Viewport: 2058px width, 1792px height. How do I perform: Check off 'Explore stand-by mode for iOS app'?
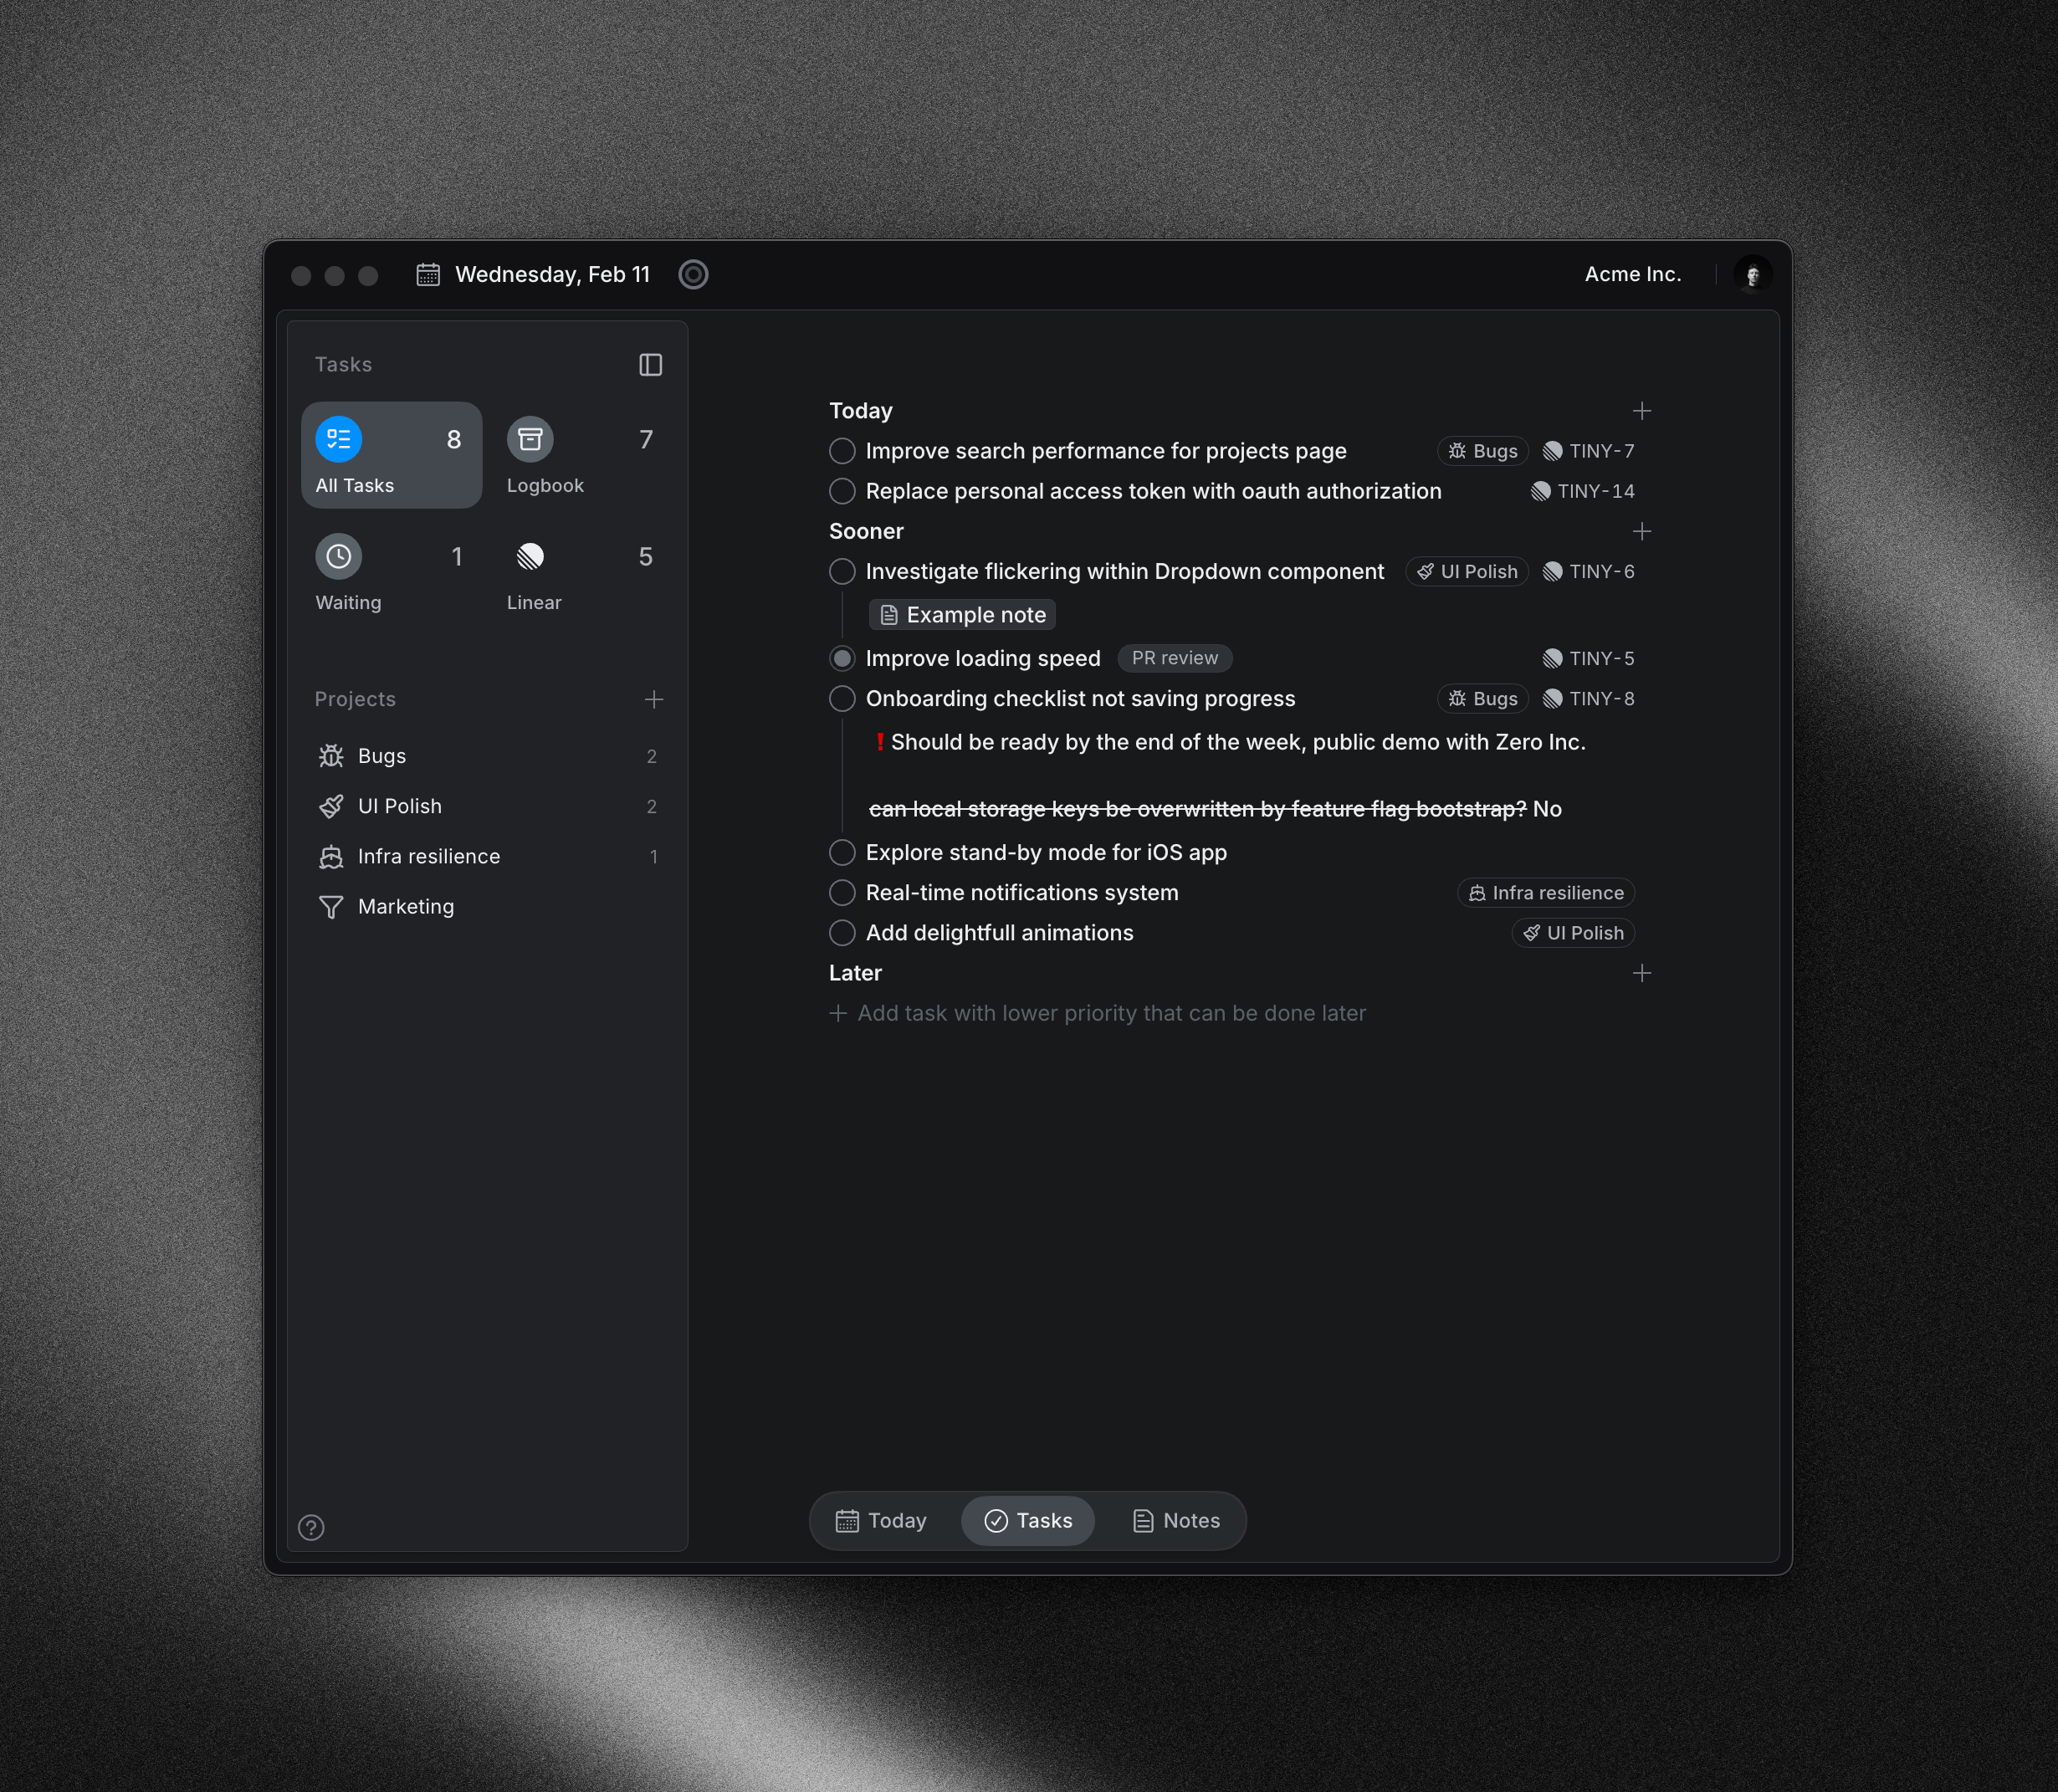point(842,852)
